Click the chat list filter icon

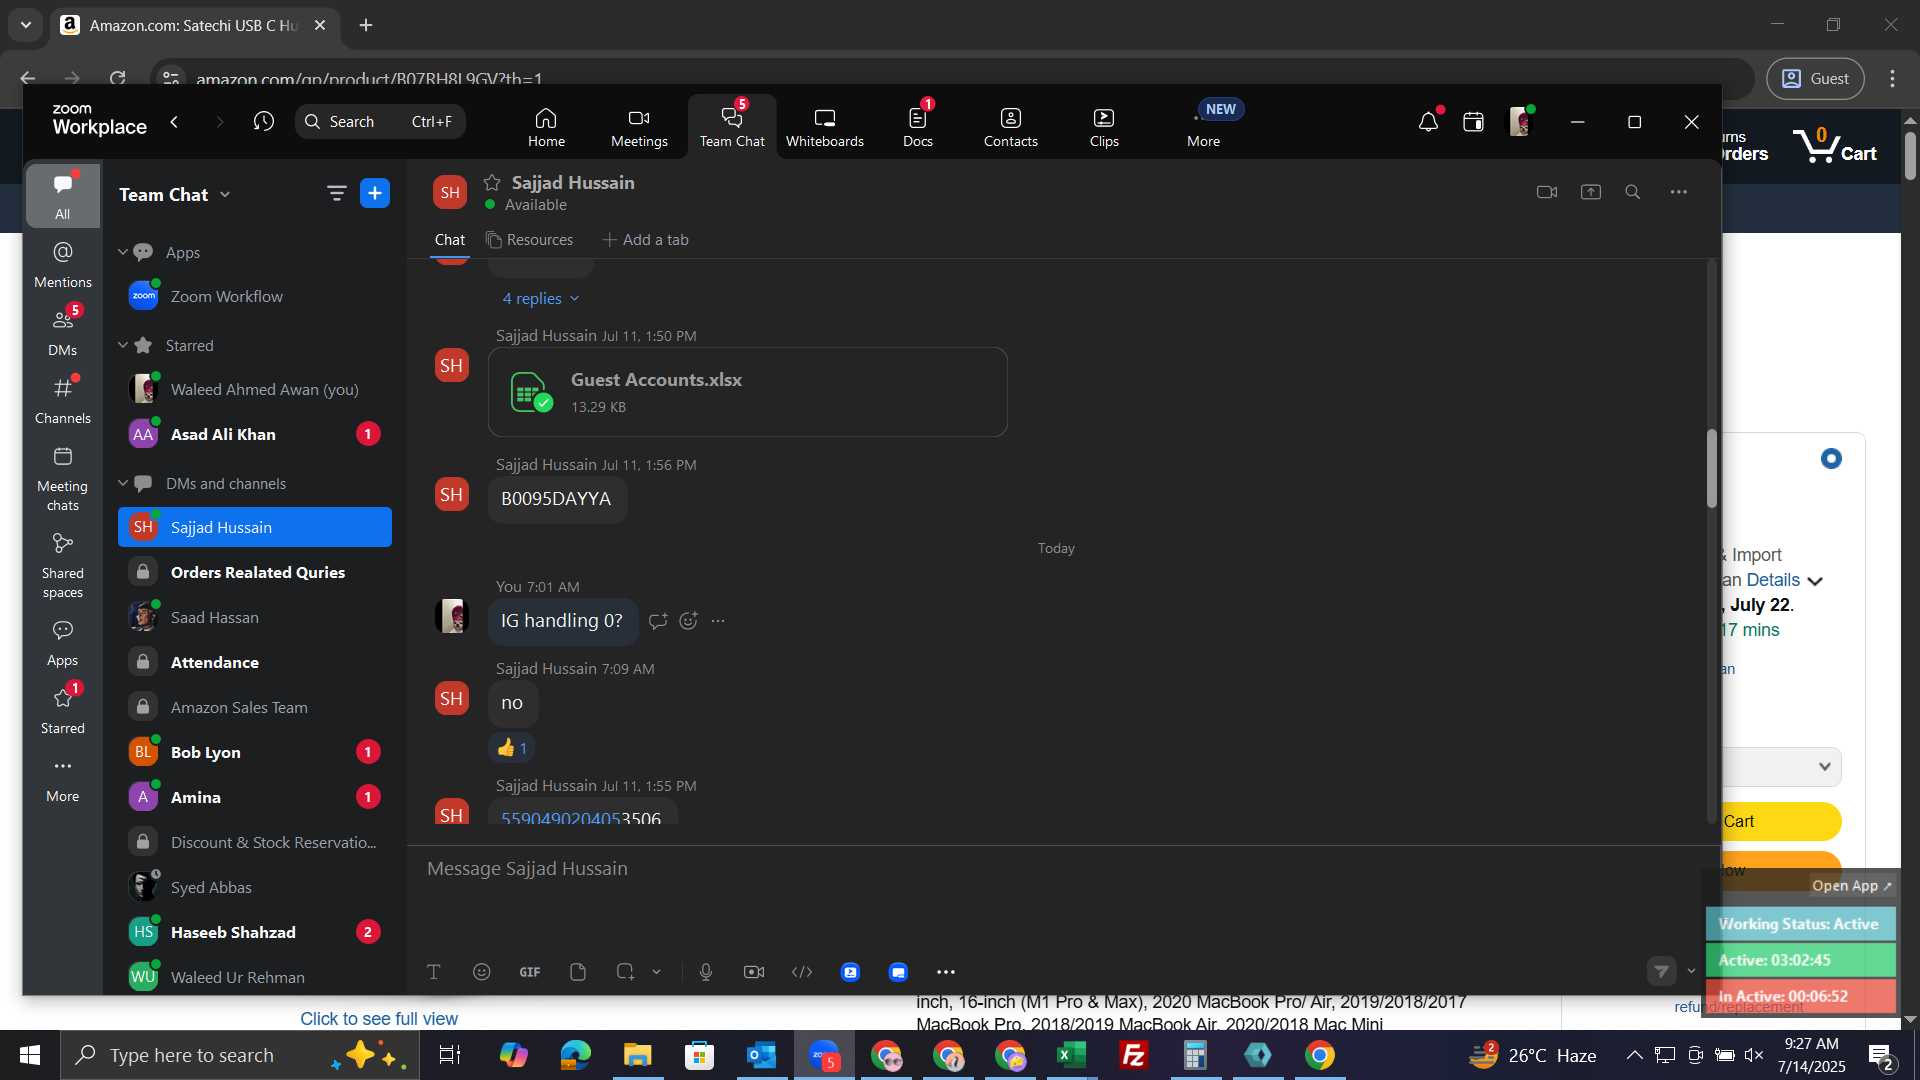tap(336, 193)
